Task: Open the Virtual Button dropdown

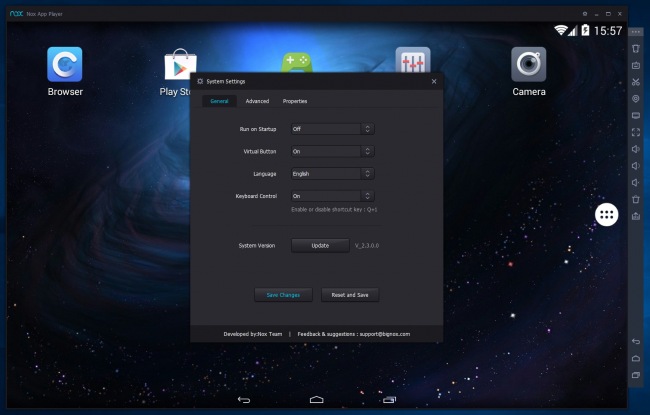Action: pyautogui.click(x=332, y=151)
